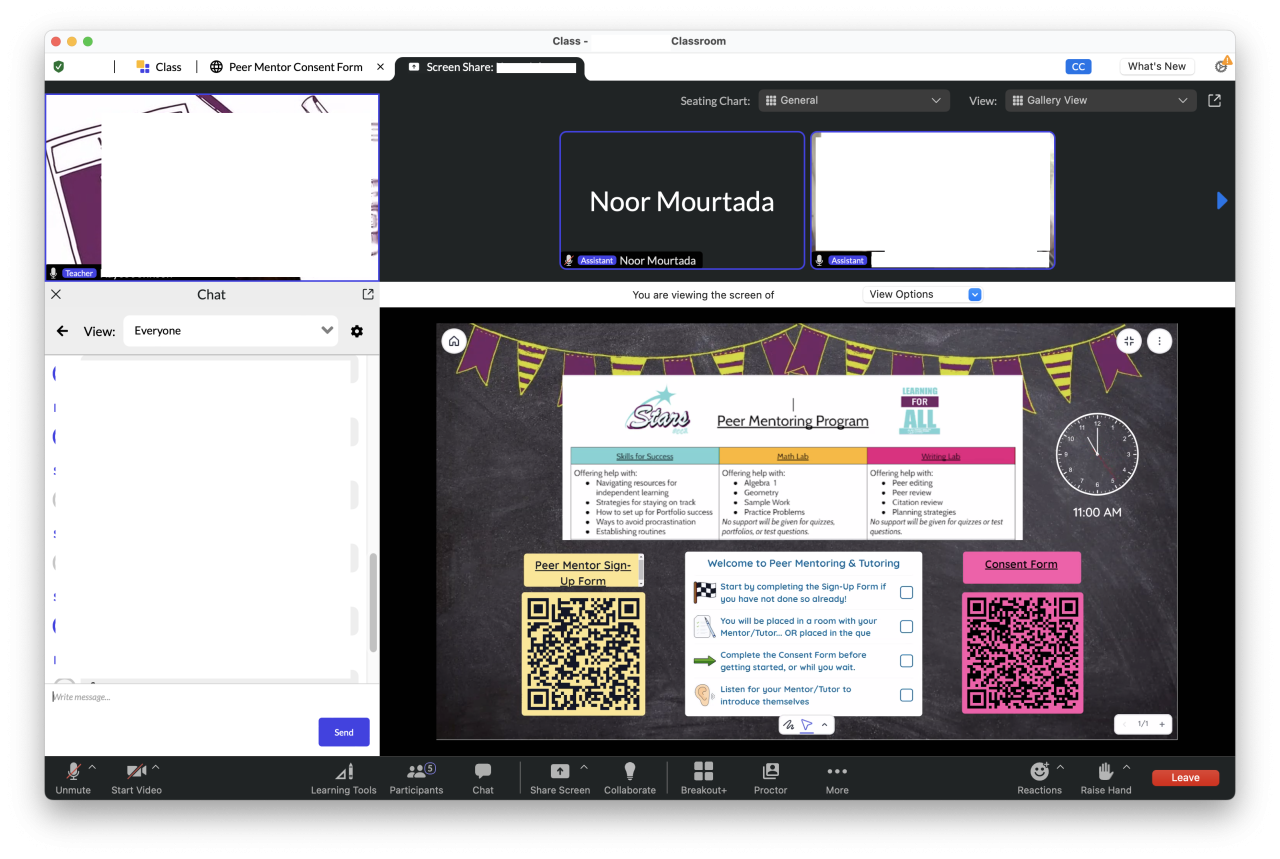Open the More options menu
Screen dimensions: 1280x859
[x=837, y=777]
